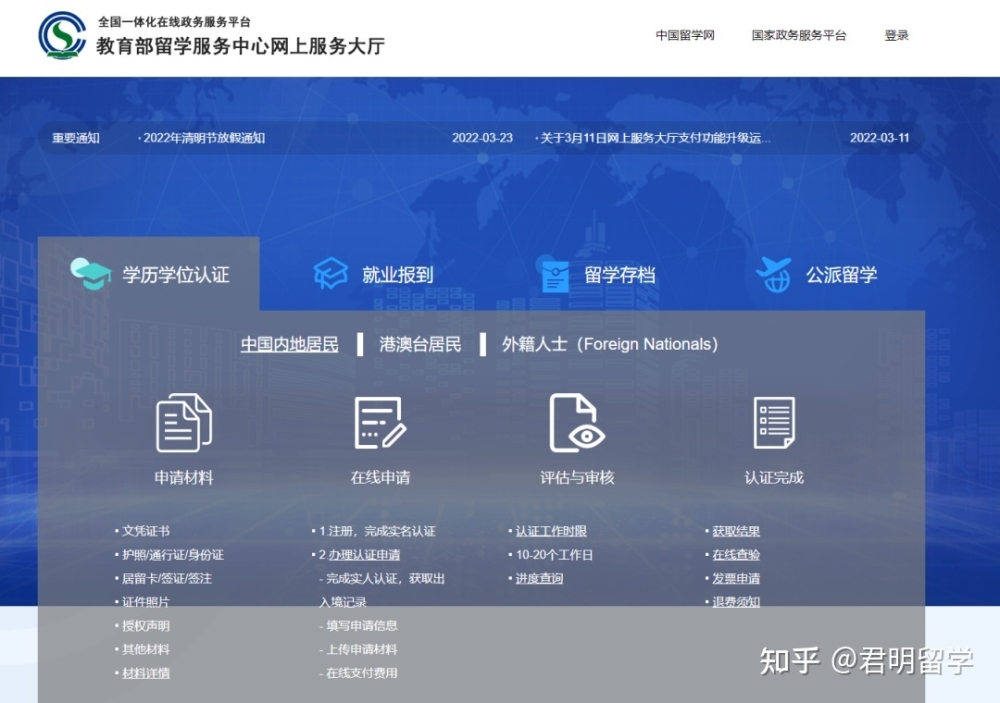Click the 上传申请材料 sub-step text
Screen dimensions: 1000x703
[x=362, y=649]
